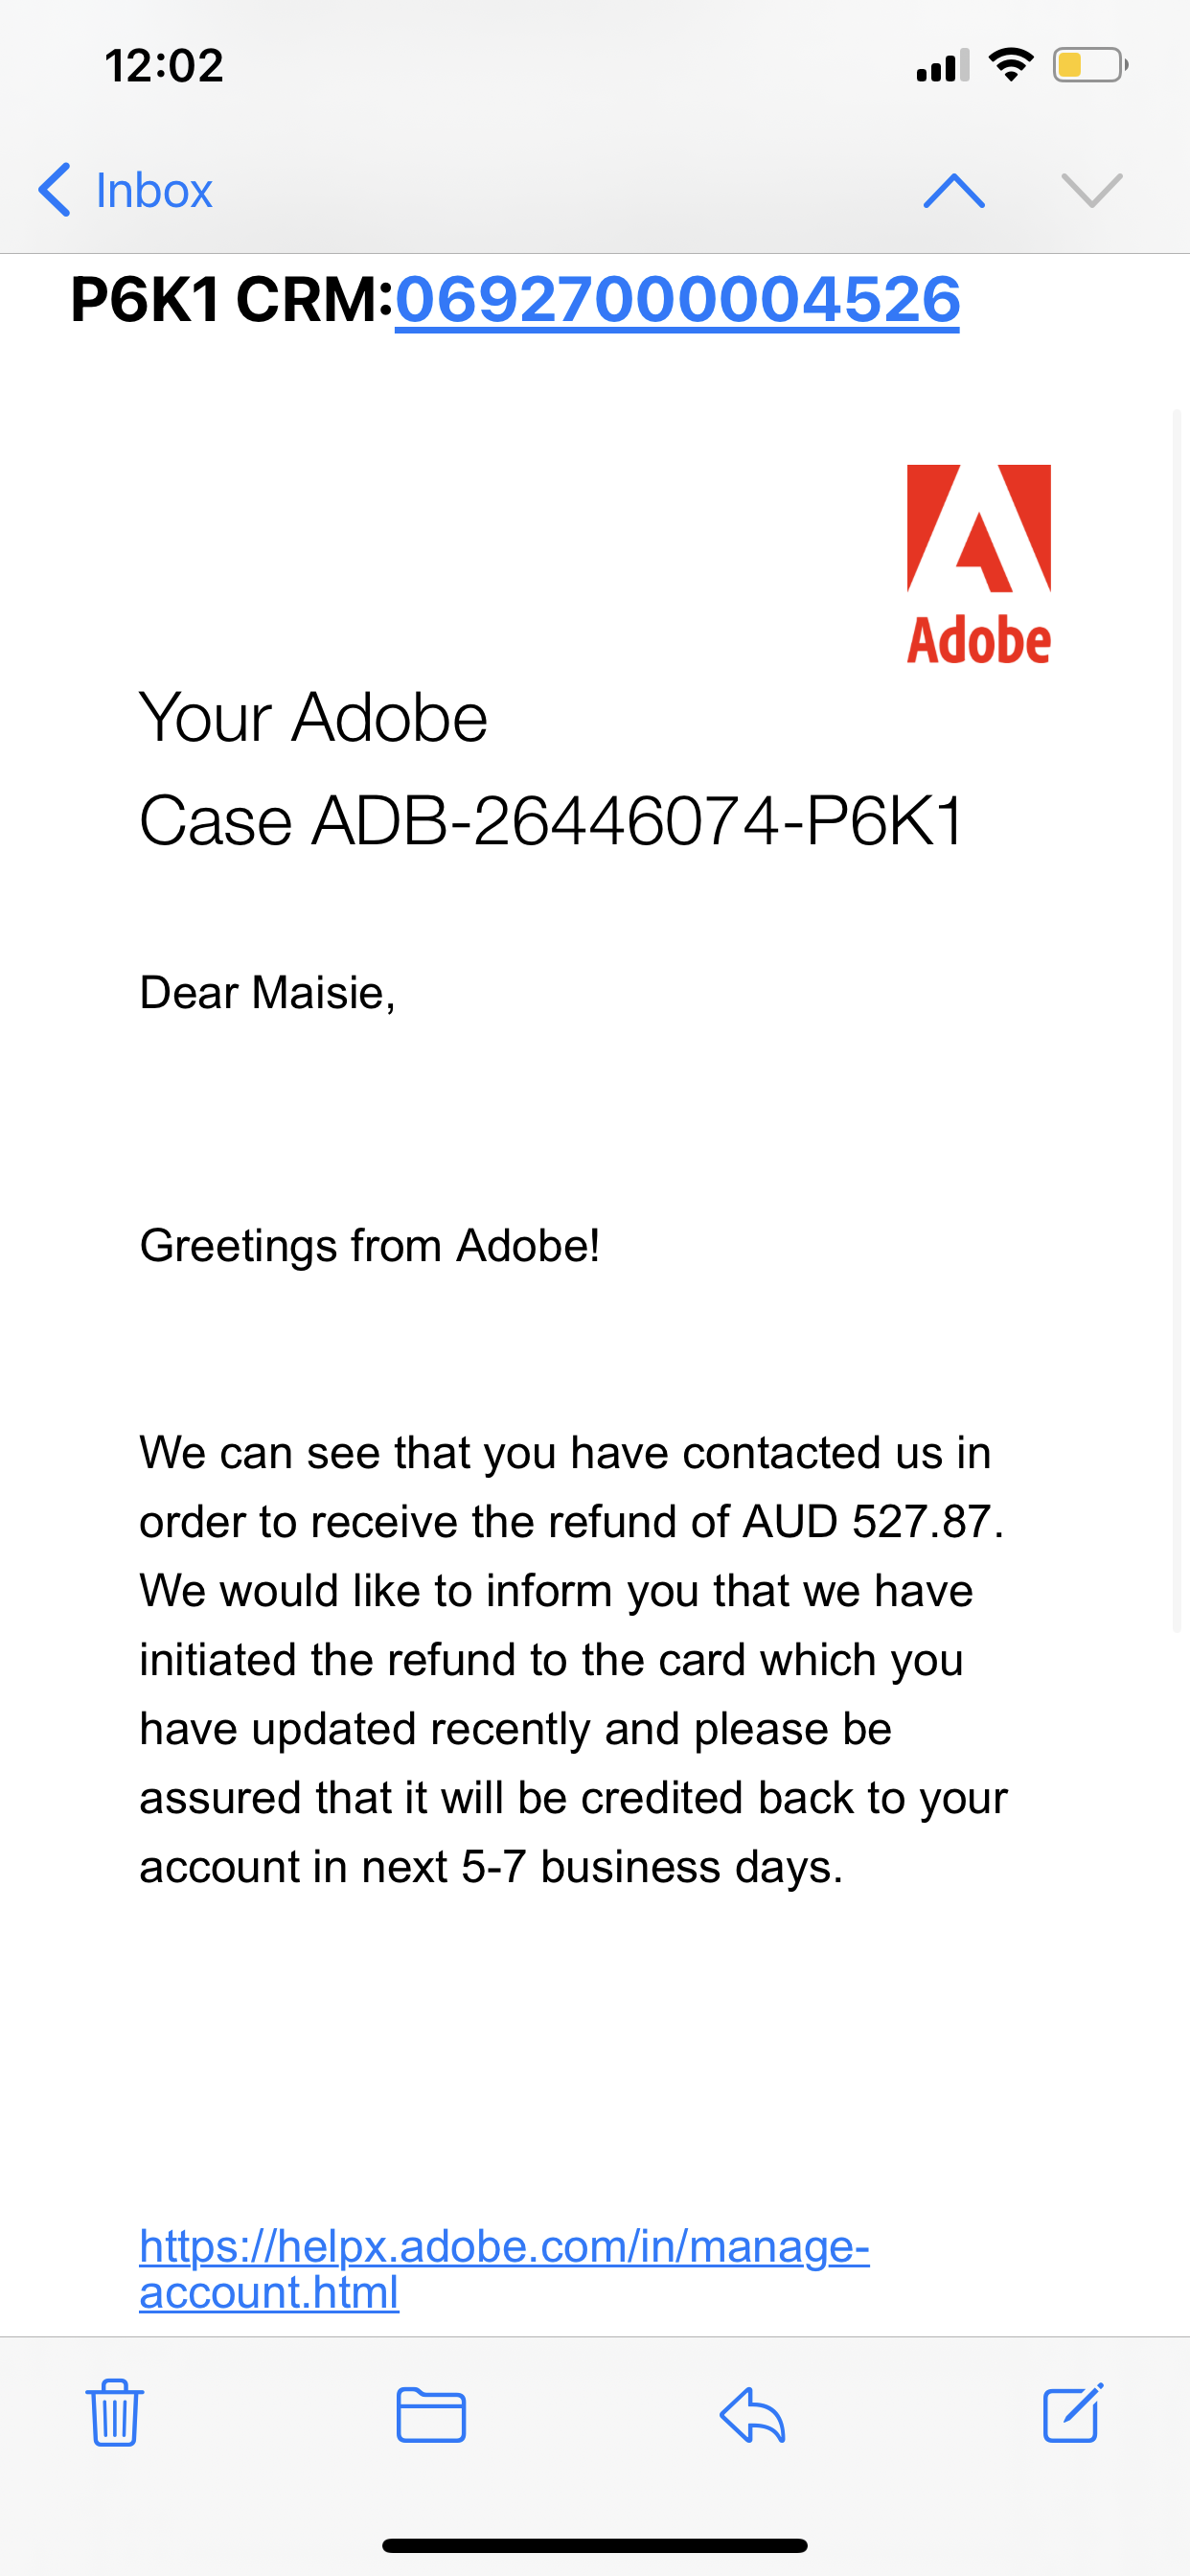This screenshot has height=2576, width=1190.
Task: Reply to the Adobe case email
Action: (x=753, y=2416)
